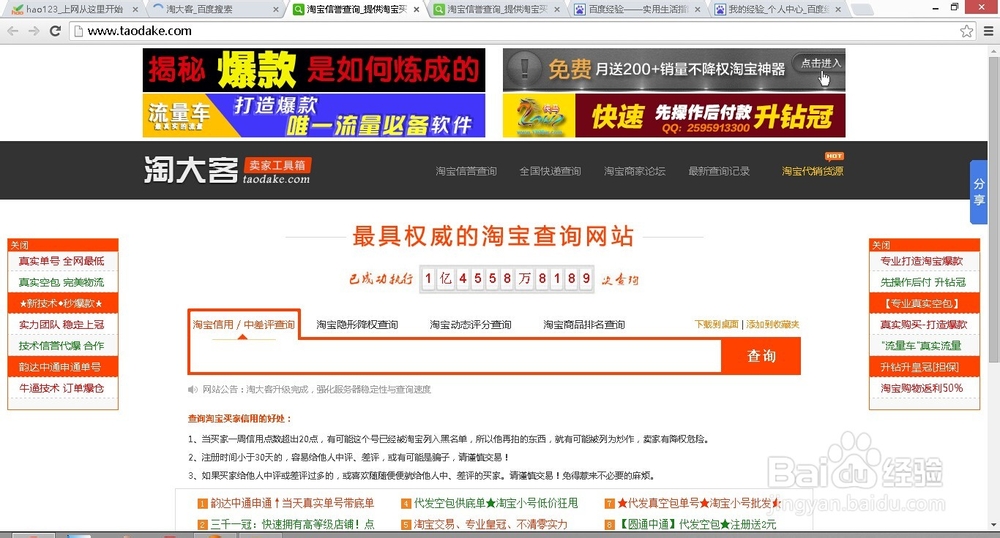Open the 流量车 打造爆款 banner ad
Screen dimensions: 1000x538
[314, 115]
